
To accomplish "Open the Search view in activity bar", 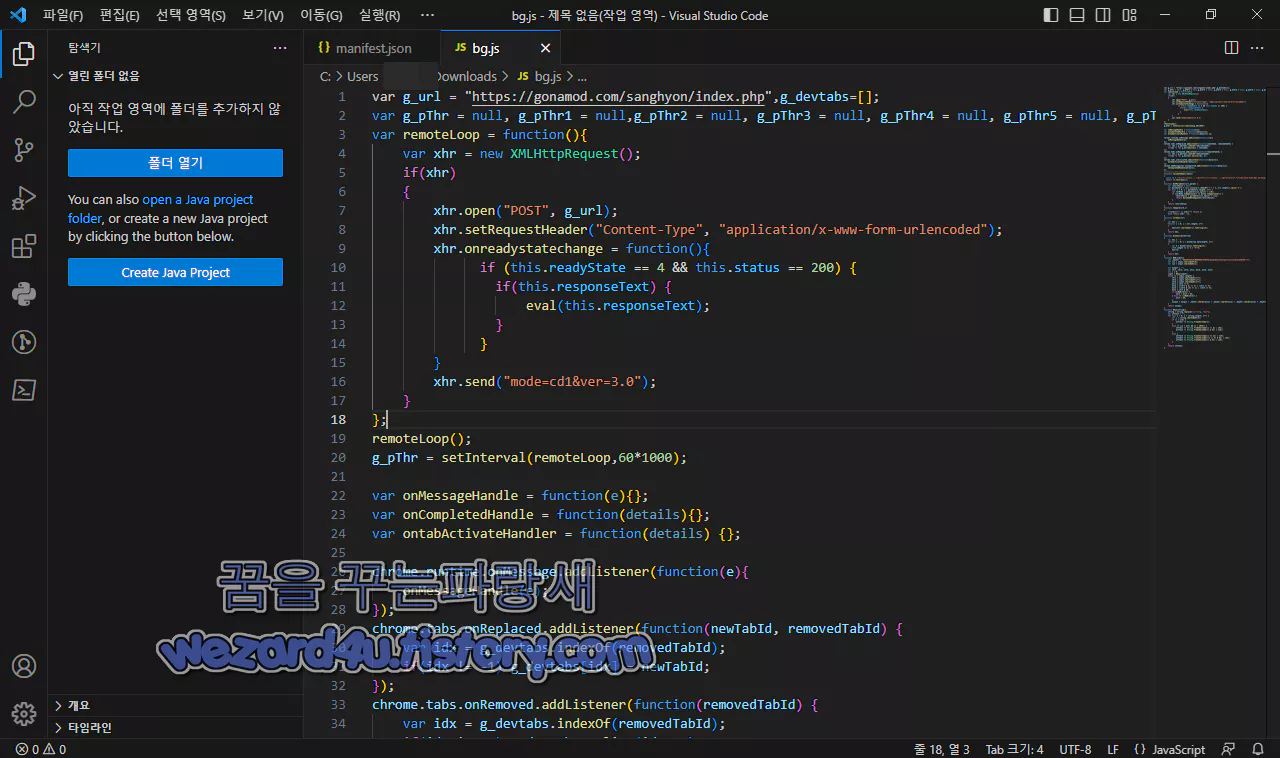I will tap(24, 102).
